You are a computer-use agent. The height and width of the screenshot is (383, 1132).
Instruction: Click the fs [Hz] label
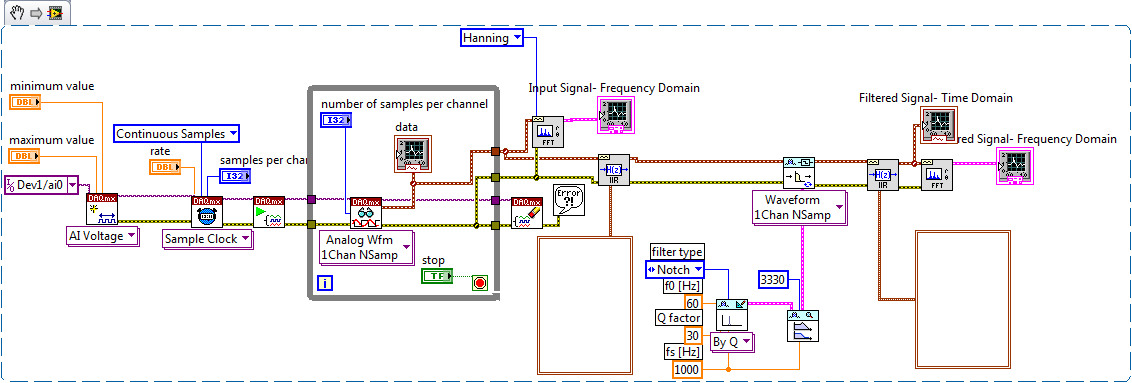point(683,352)
